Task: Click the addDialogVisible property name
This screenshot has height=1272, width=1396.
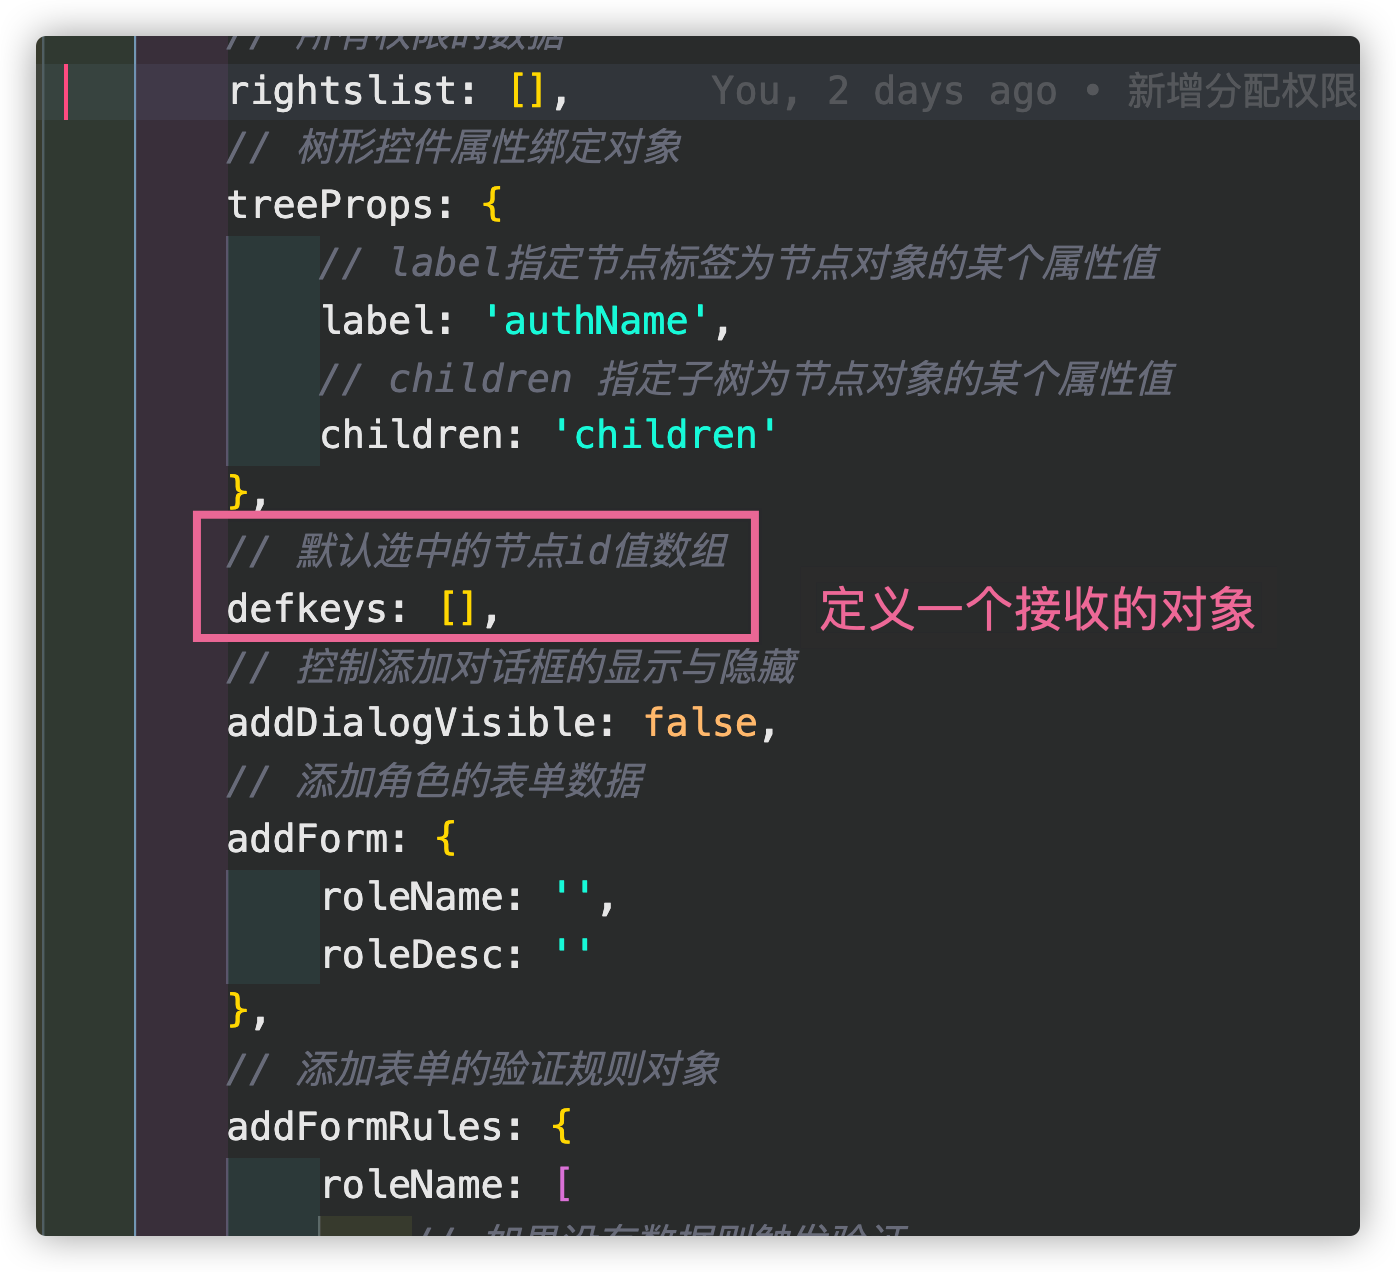Action: pos(411,723)
